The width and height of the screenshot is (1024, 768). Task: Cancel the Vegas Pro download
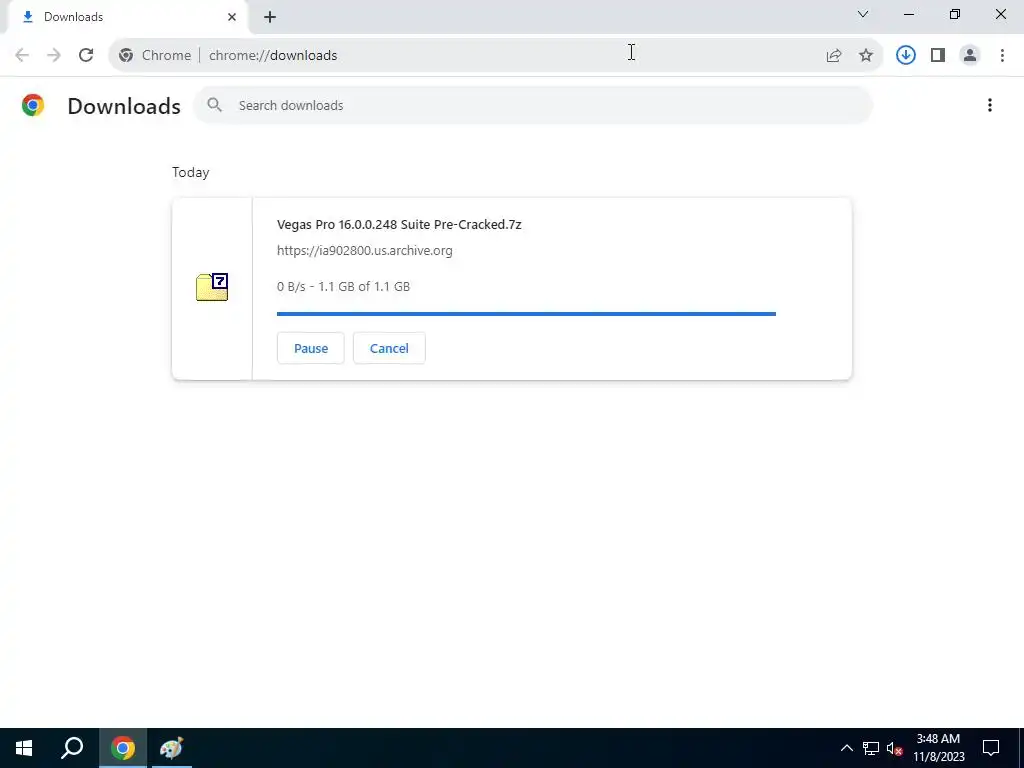click(x=389, y=348)
